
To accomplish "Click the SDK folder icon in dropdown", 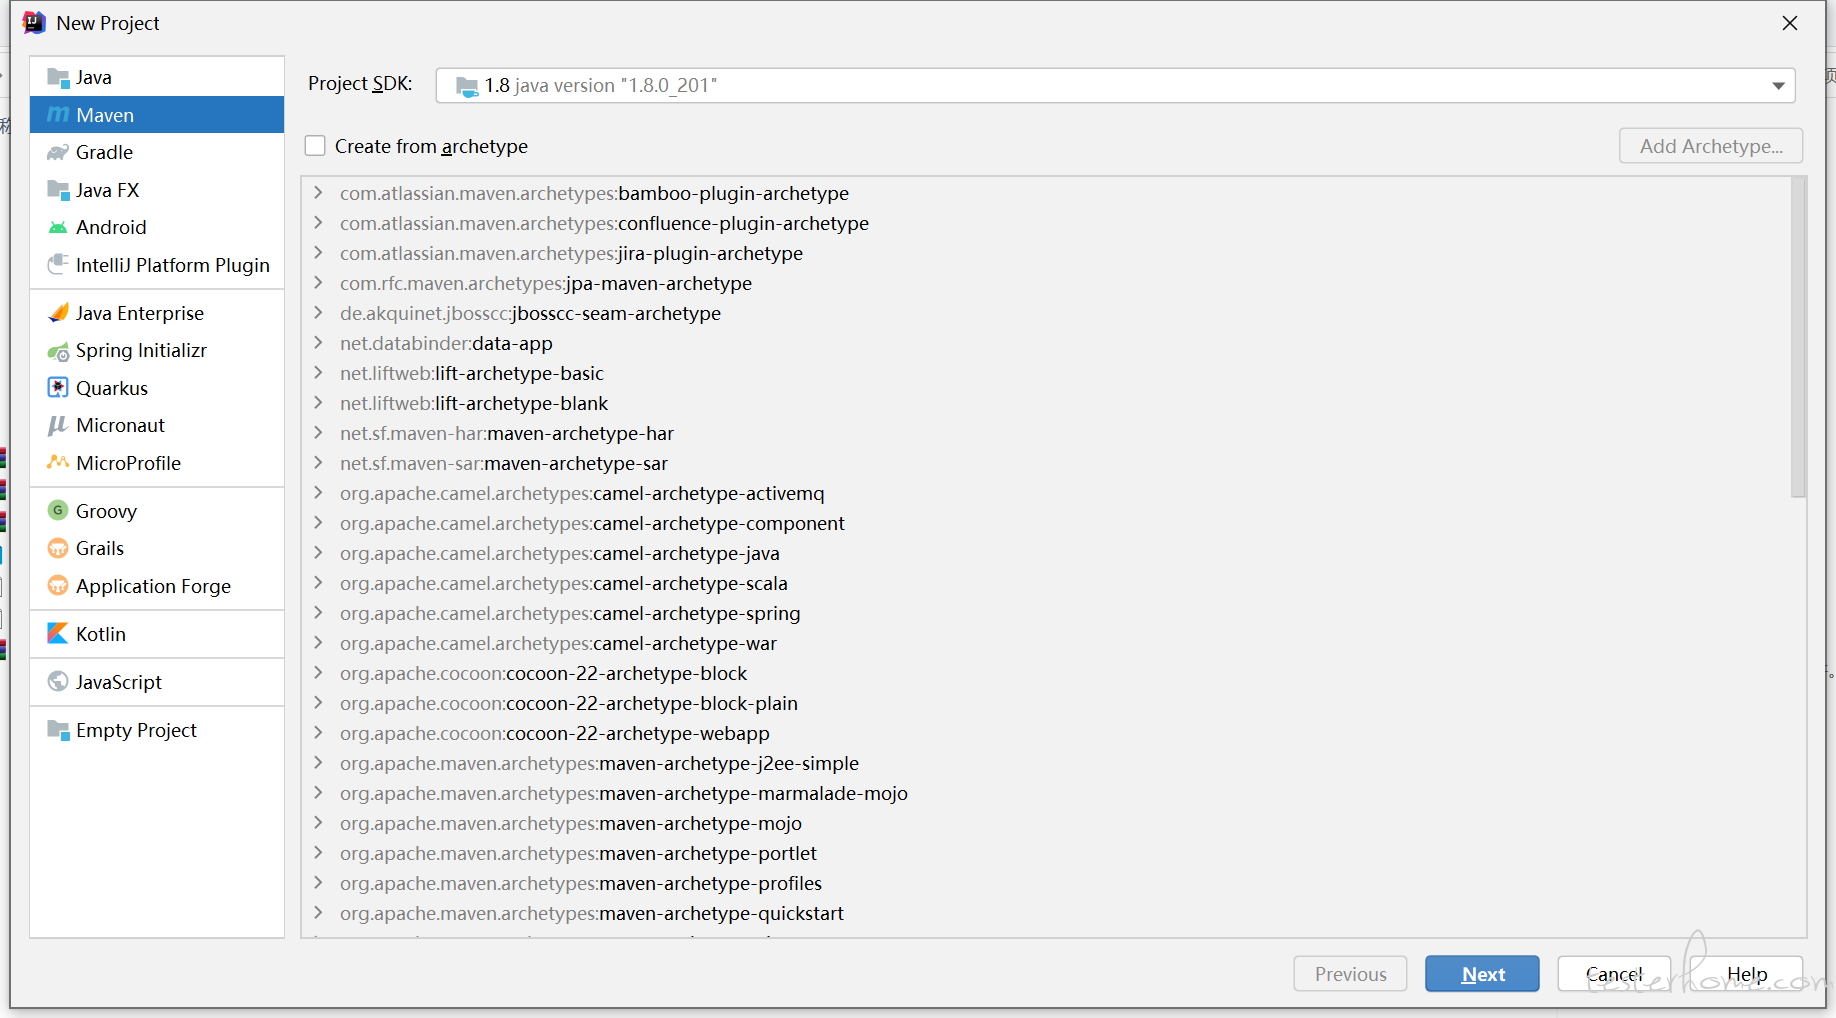I will click(x=467, y=86).
